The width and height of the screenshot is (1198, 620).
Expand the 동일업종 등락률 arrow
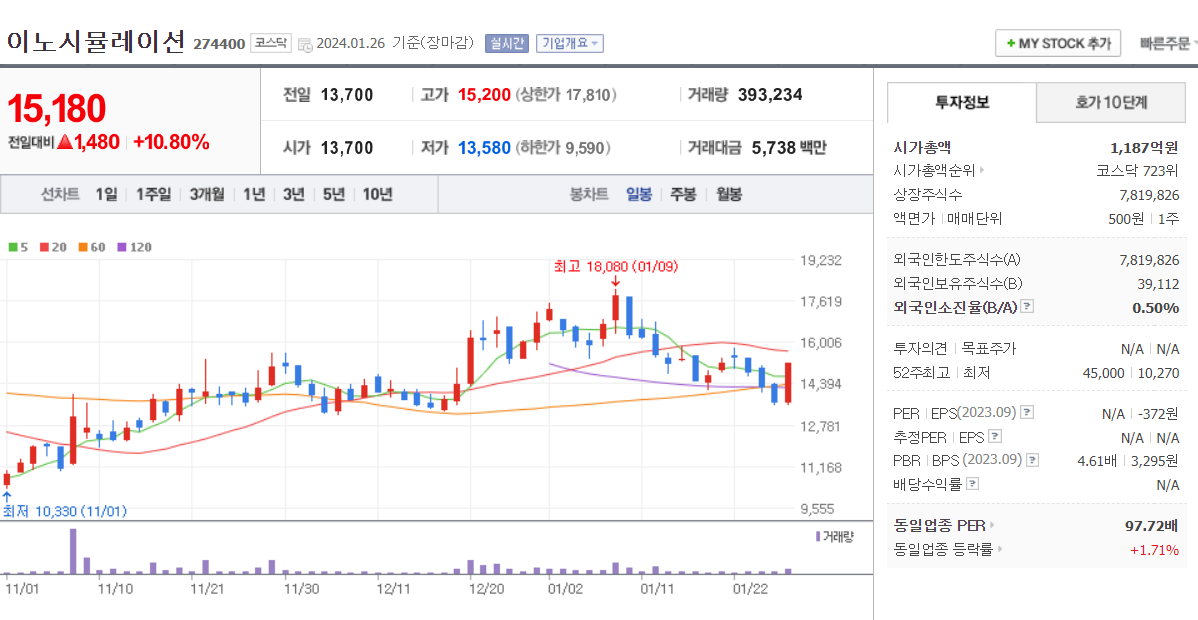(x=999, y=549)
